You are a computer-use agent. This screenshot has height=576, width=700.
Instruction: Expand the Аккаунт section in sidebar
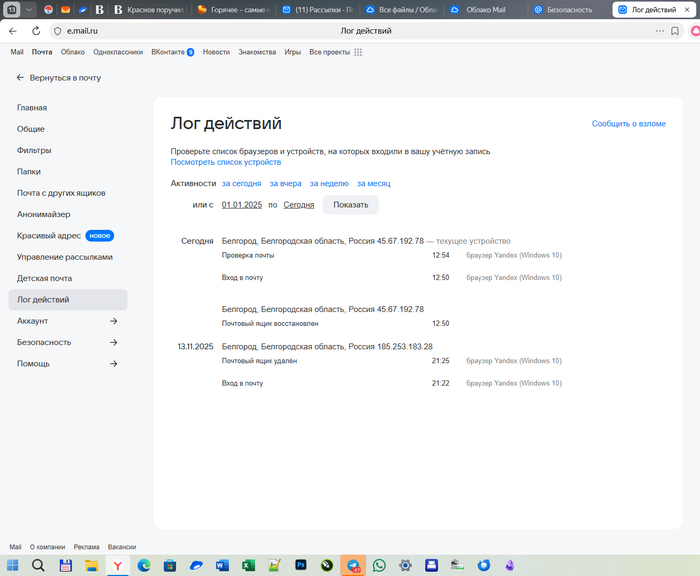coord(113,321)
